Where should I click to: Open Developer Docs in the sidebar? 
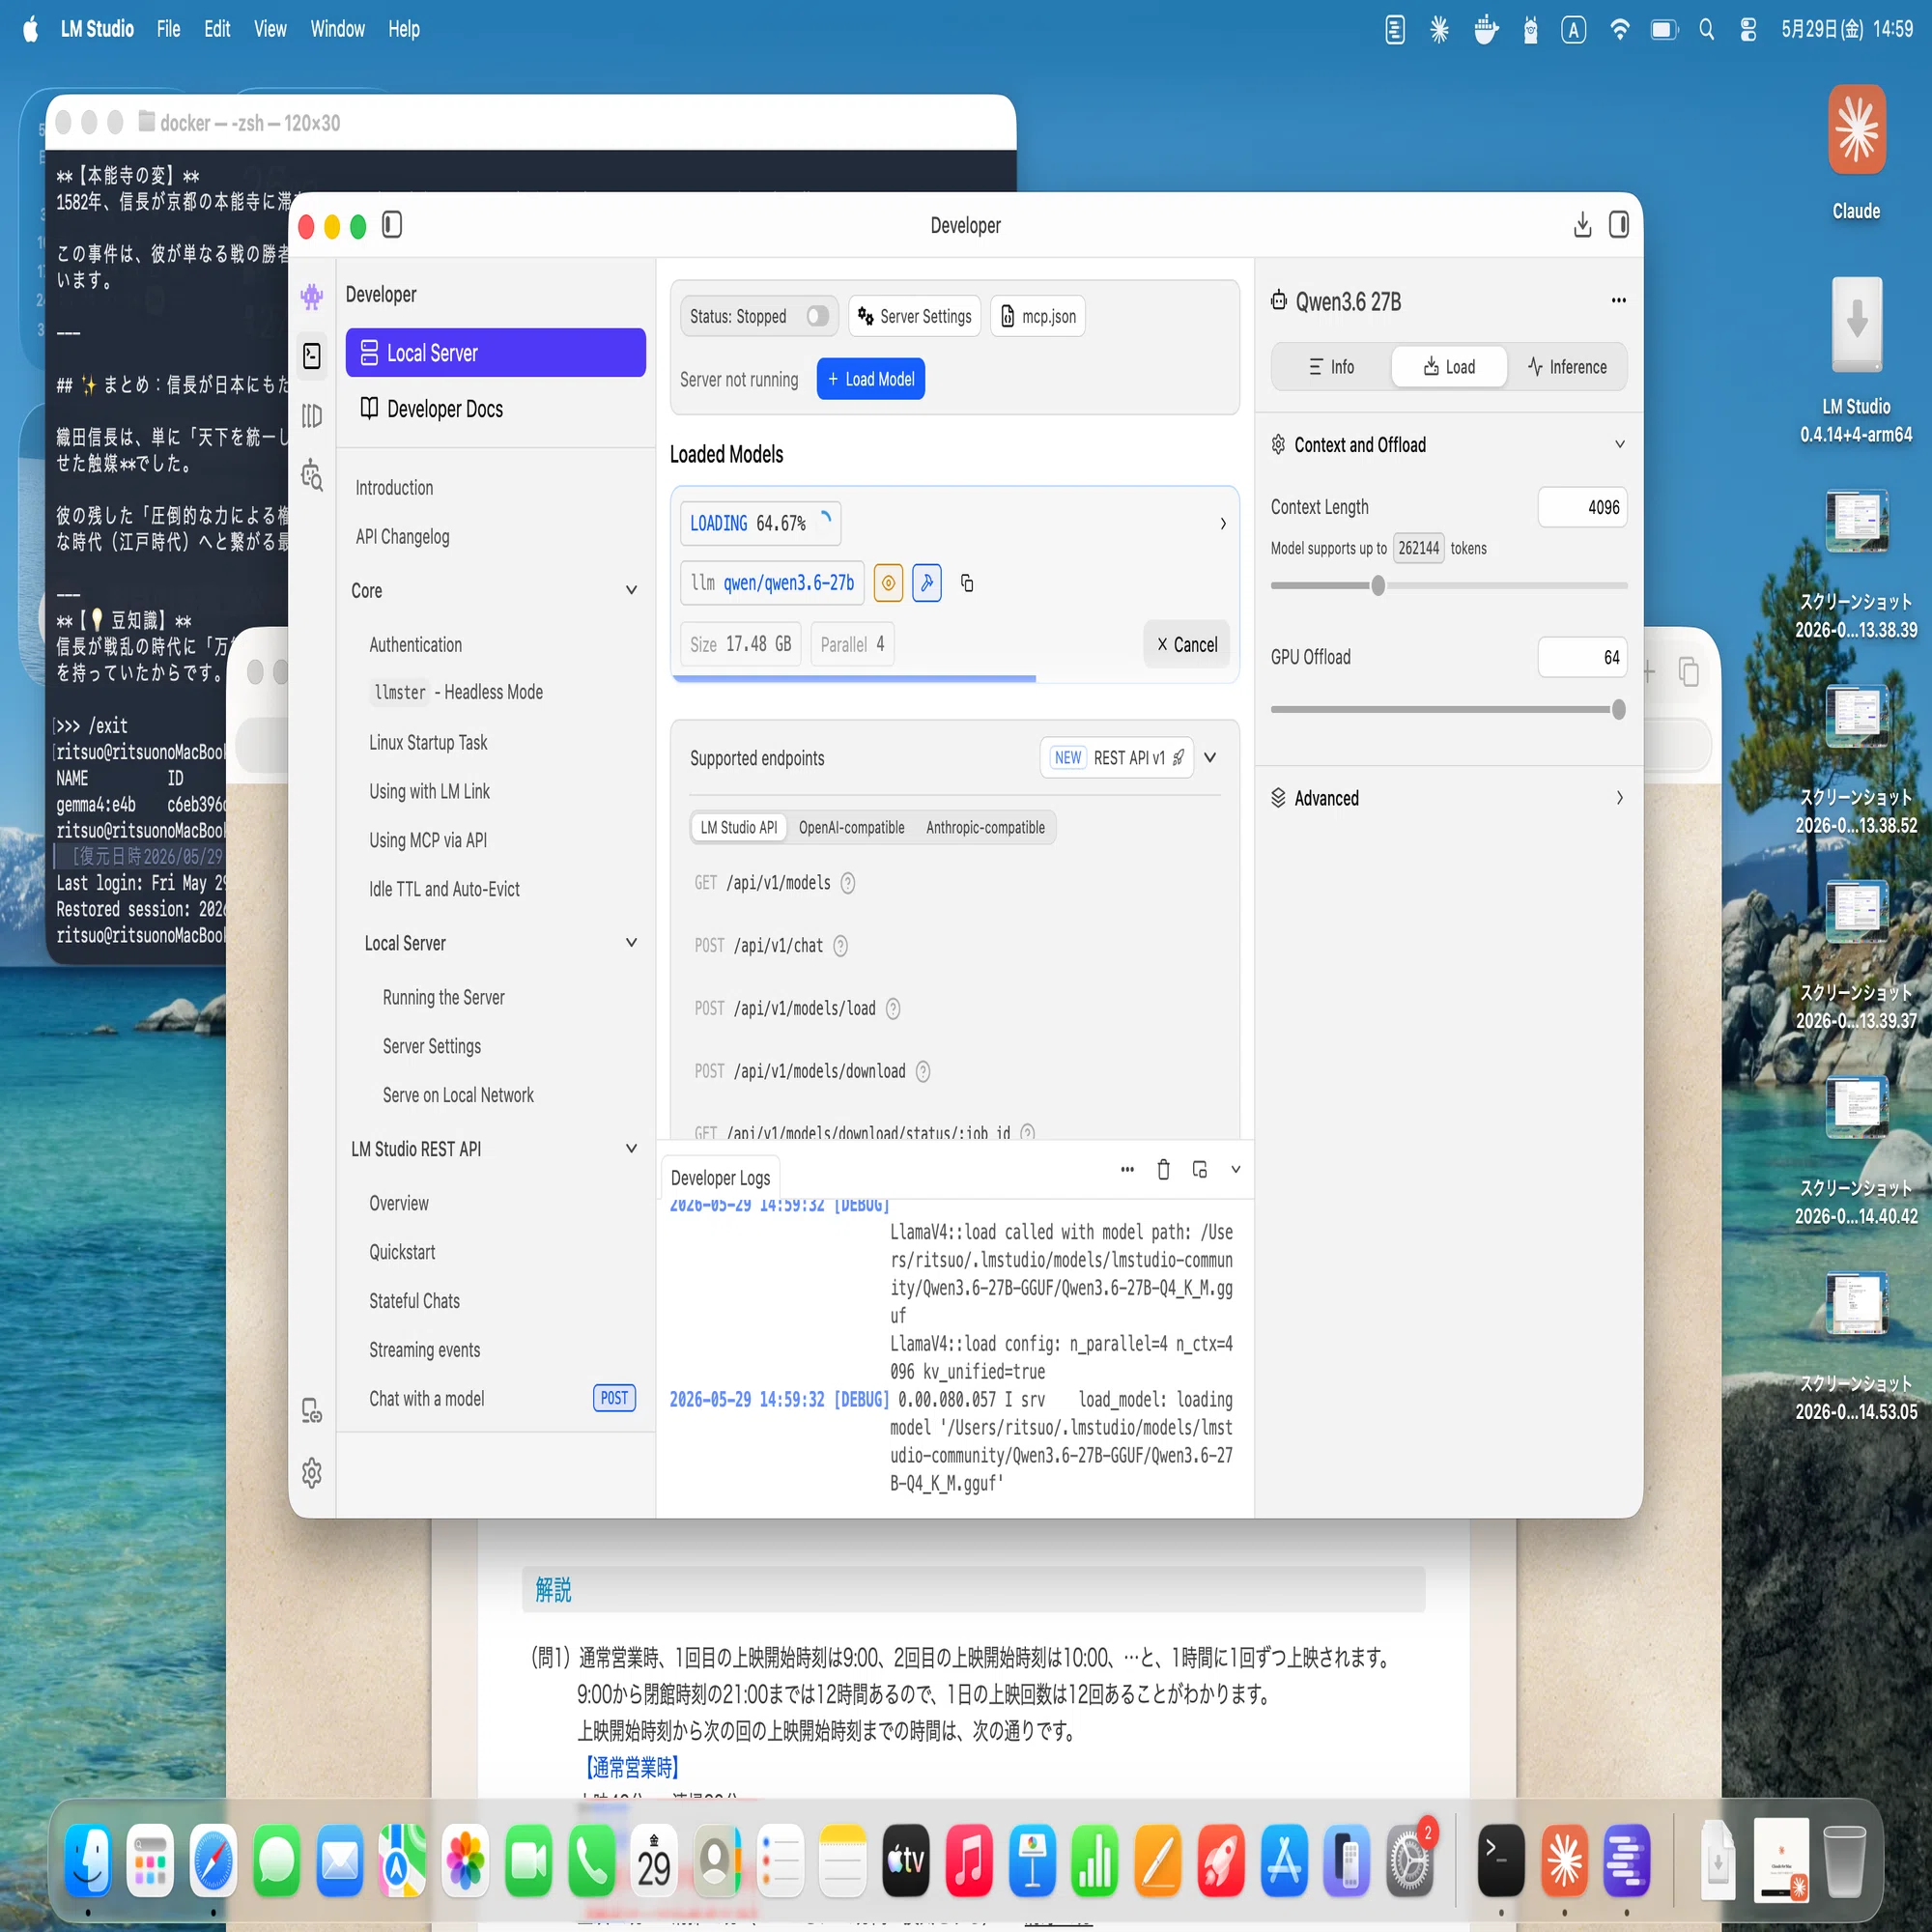pos(495,409)
